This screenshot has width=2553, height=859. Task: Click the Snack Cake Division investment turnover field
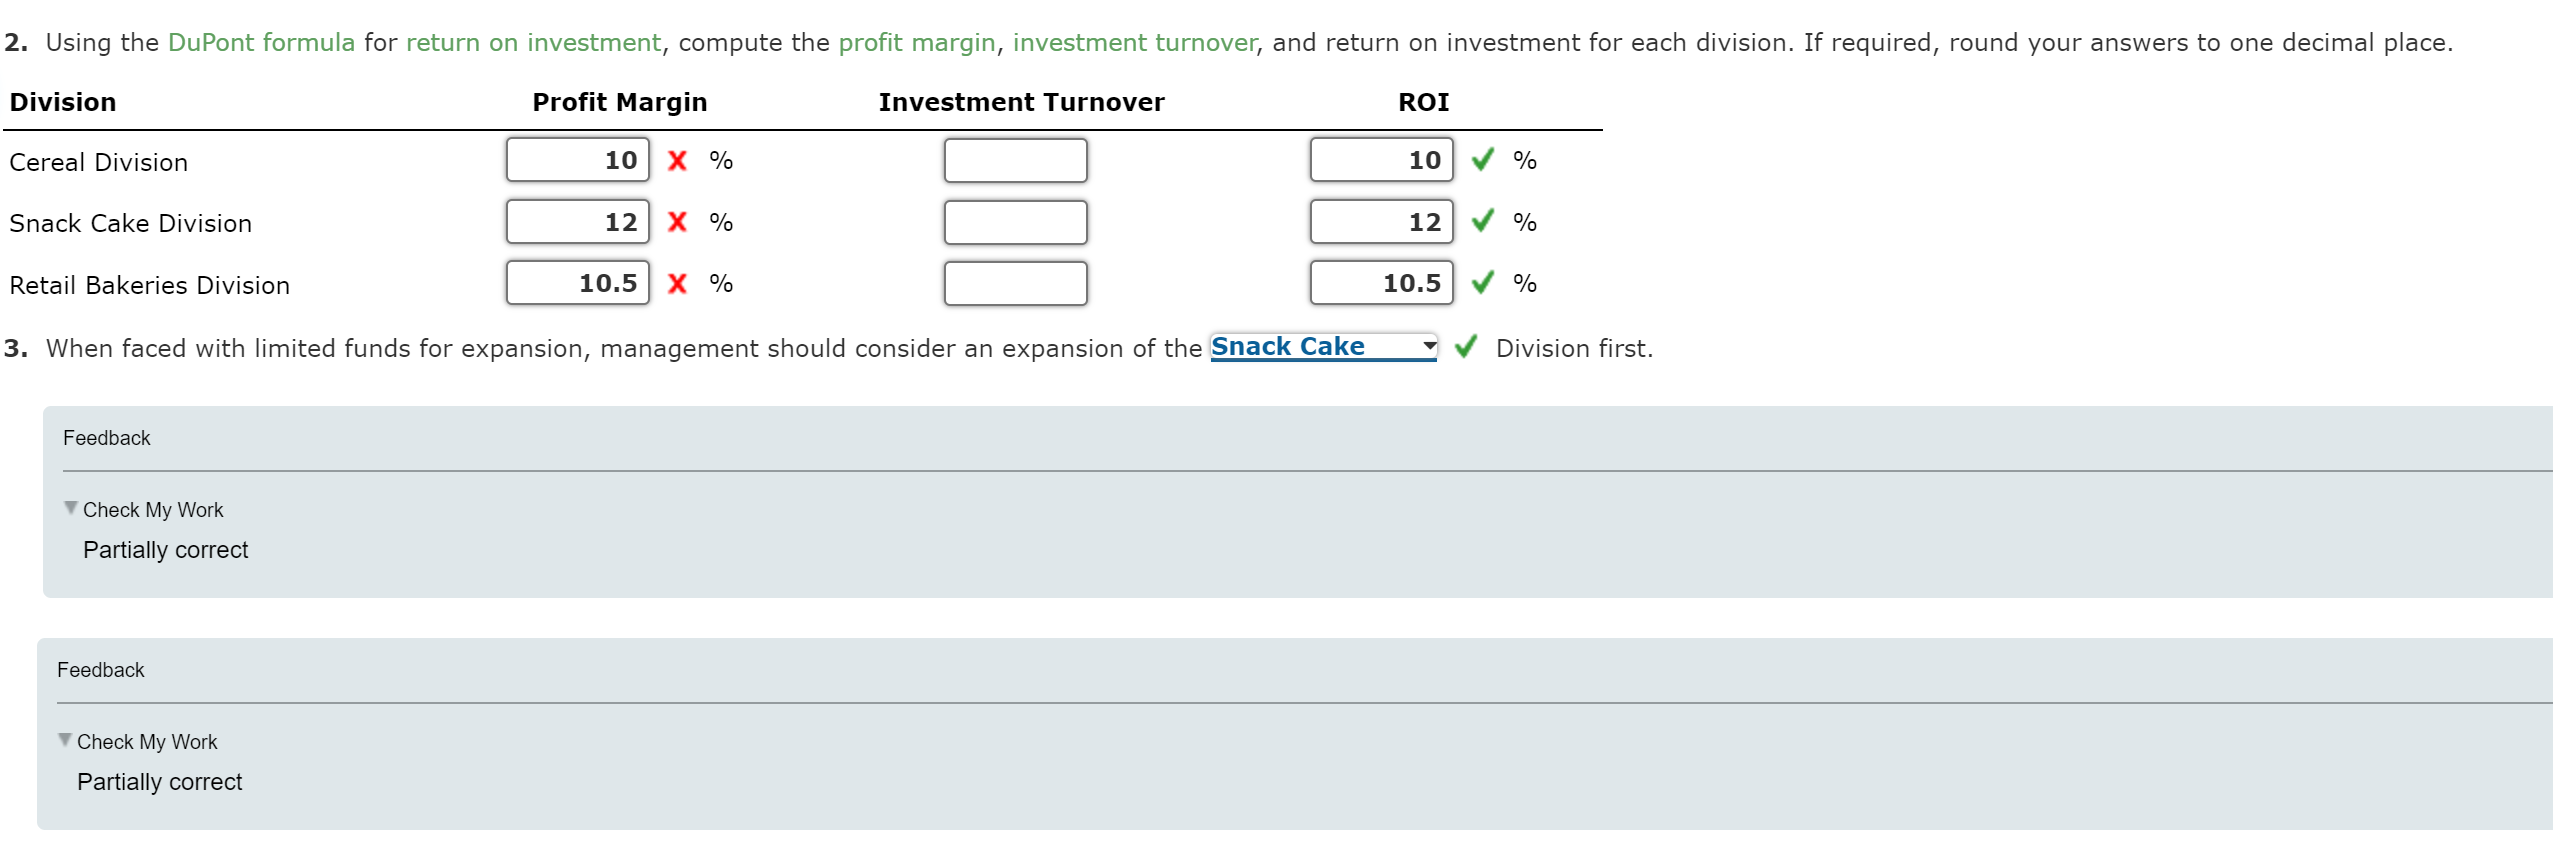(1014, 222)
